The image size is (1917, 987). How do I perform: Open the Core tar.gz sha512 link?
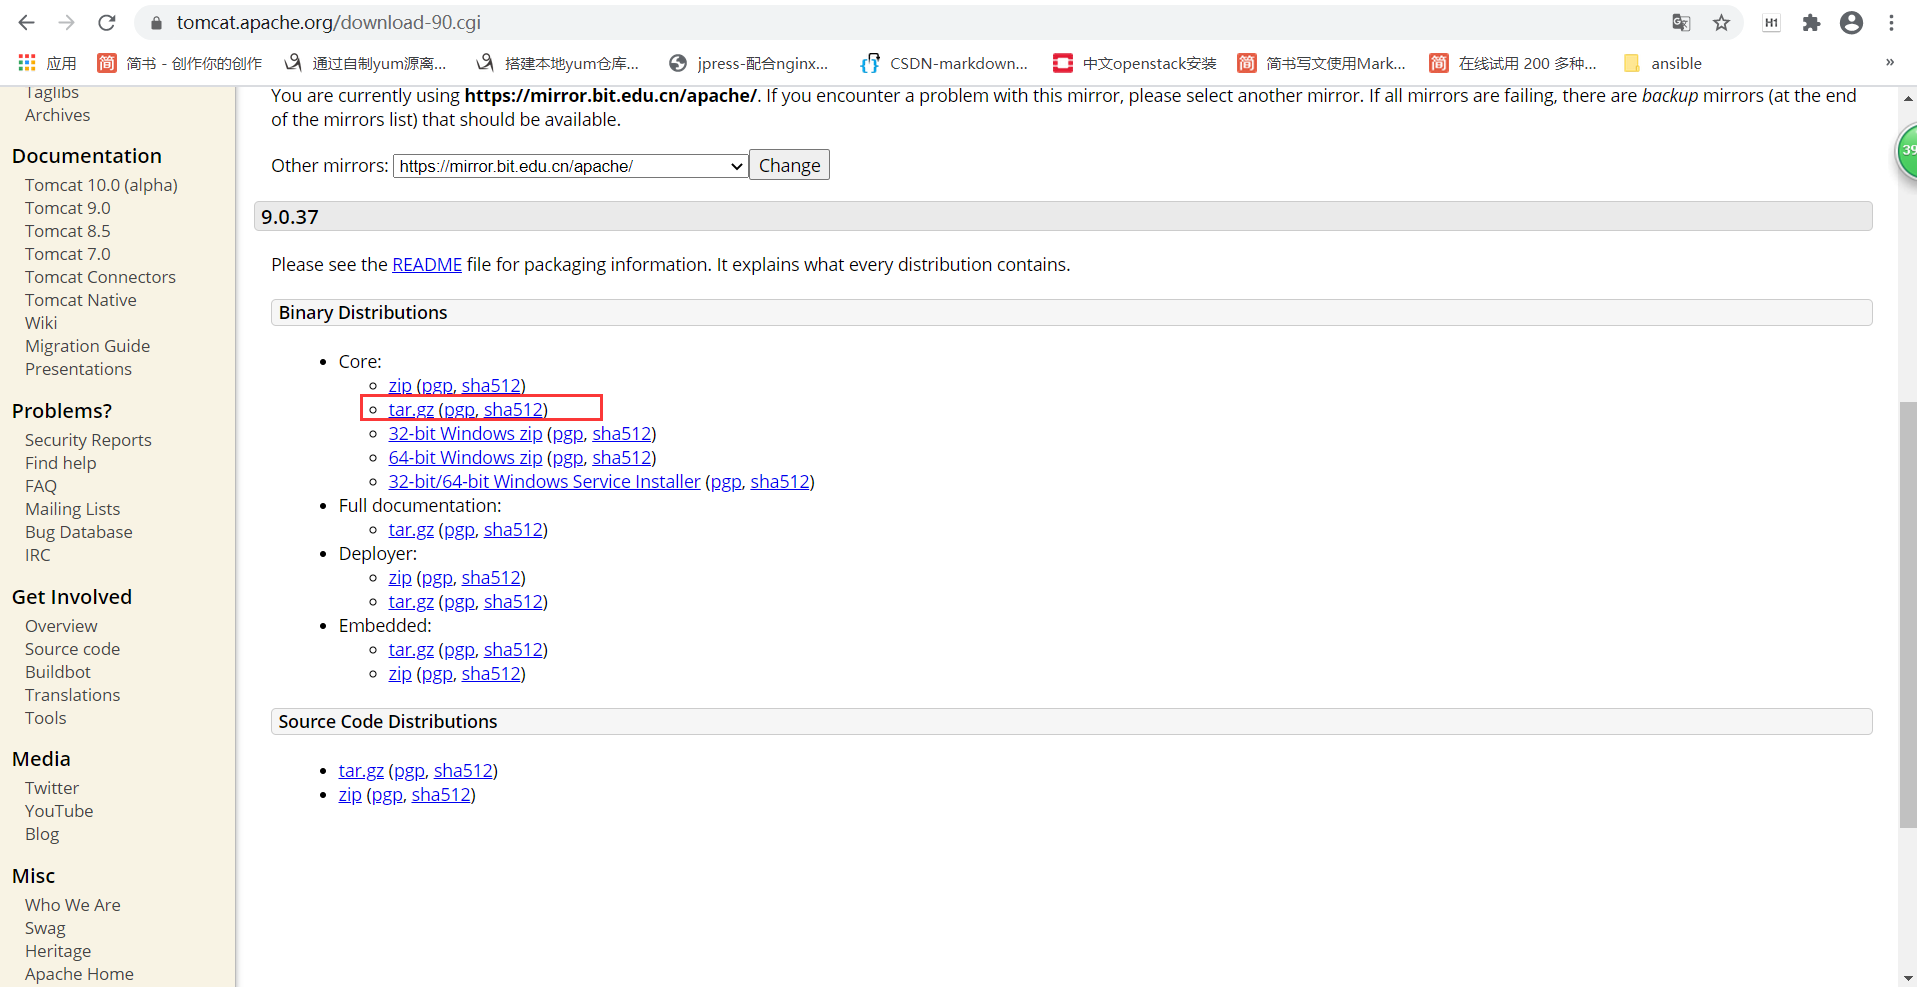513,409
